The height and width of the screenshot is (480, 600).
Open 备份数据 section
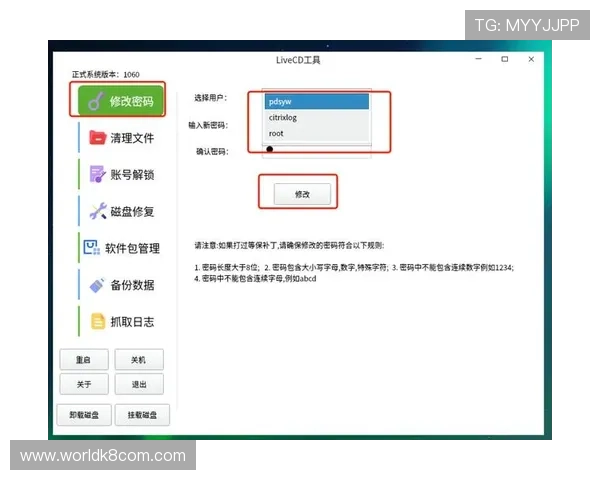[x=122, y=285]
